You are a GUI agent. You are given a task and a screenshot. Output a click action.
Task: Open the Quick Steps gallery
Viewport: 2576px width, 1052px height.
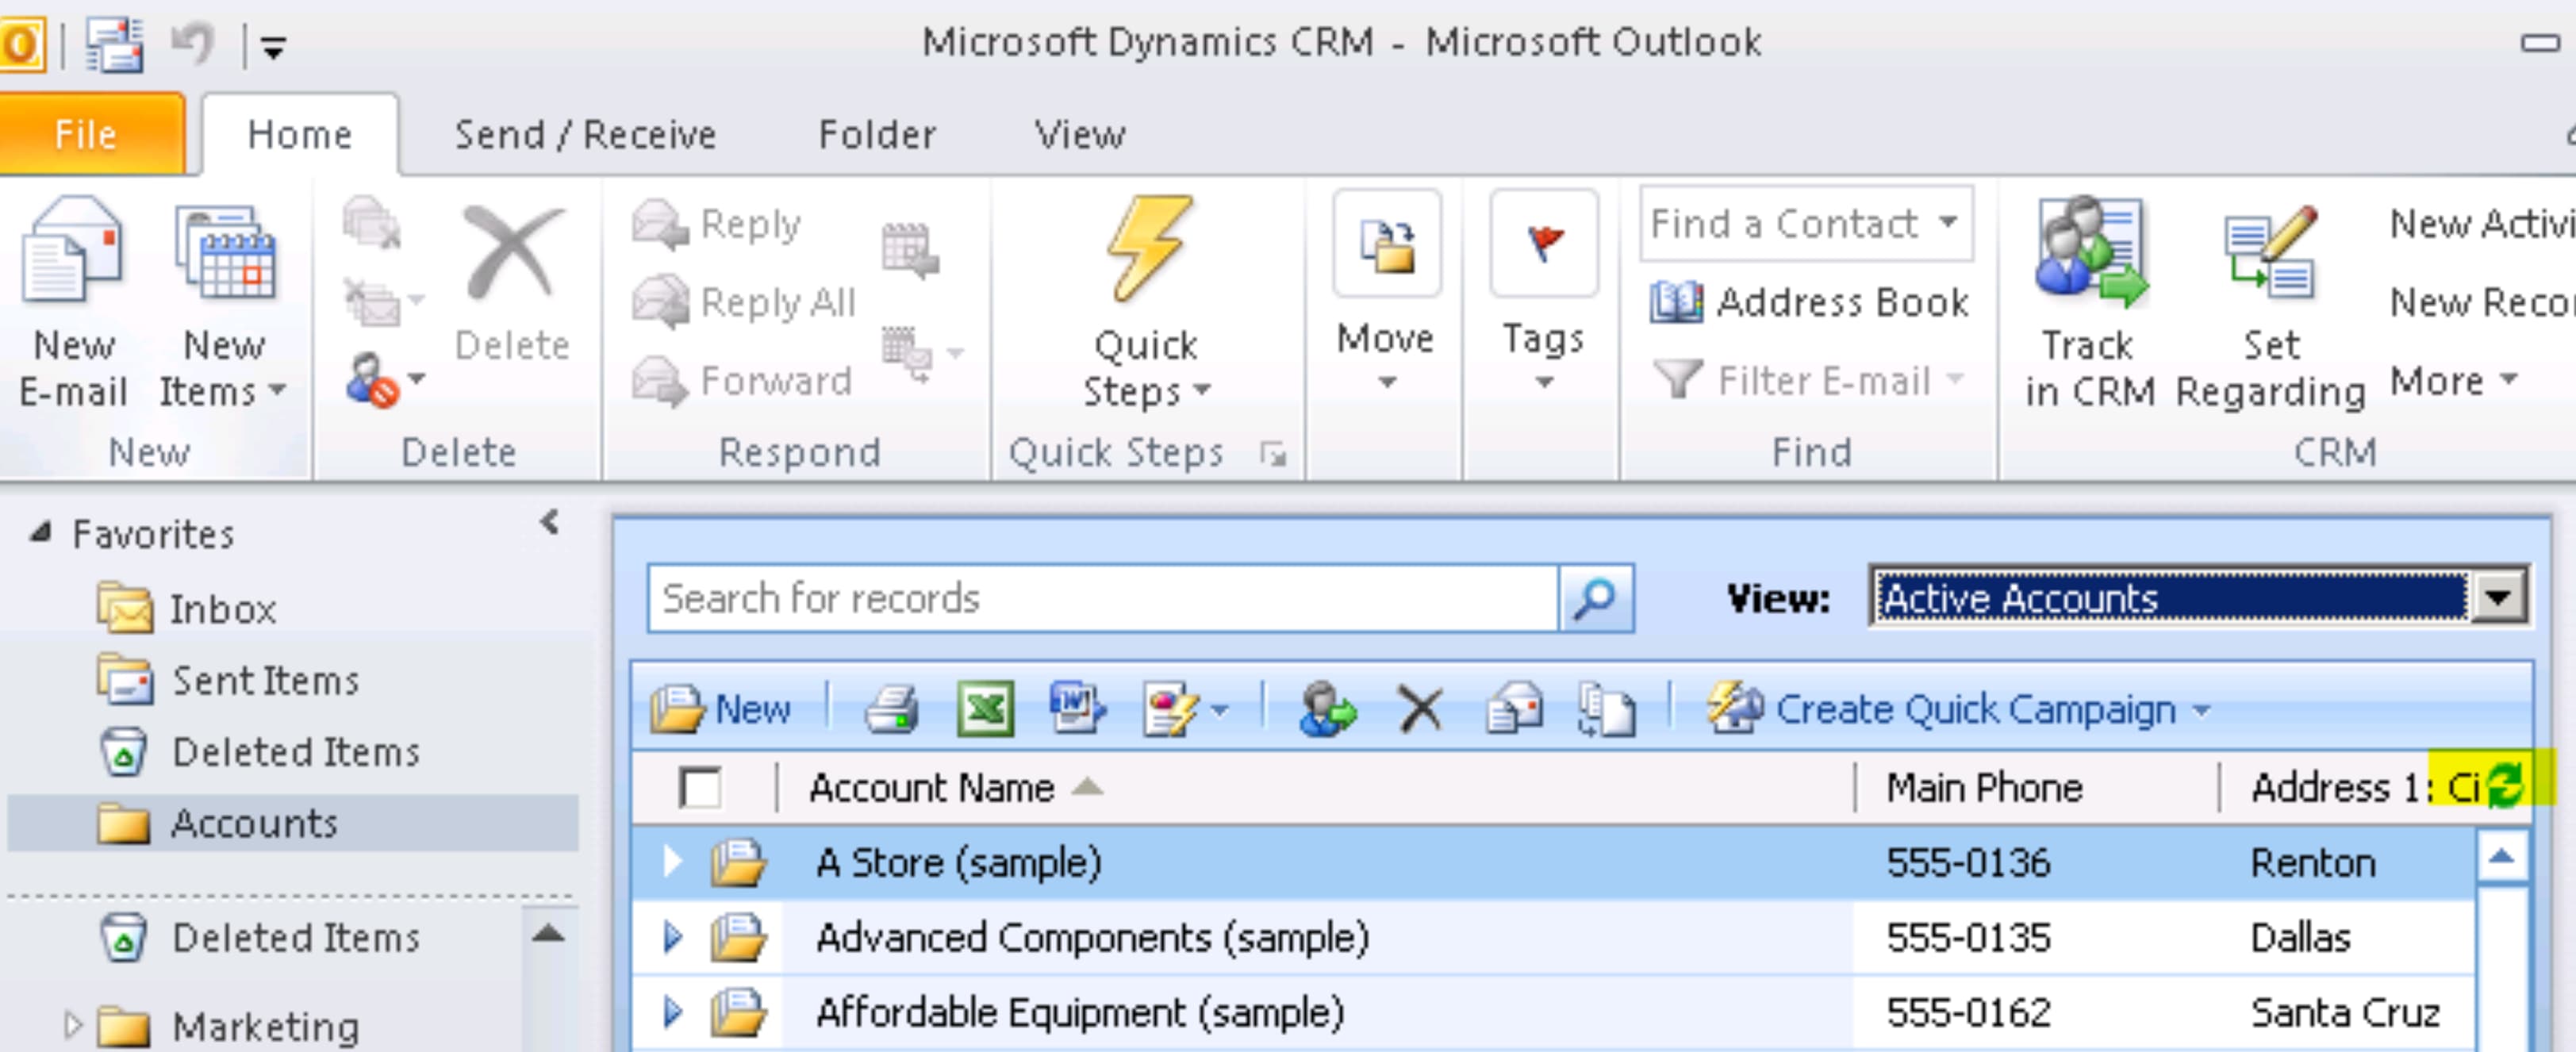pos(1146,302)
